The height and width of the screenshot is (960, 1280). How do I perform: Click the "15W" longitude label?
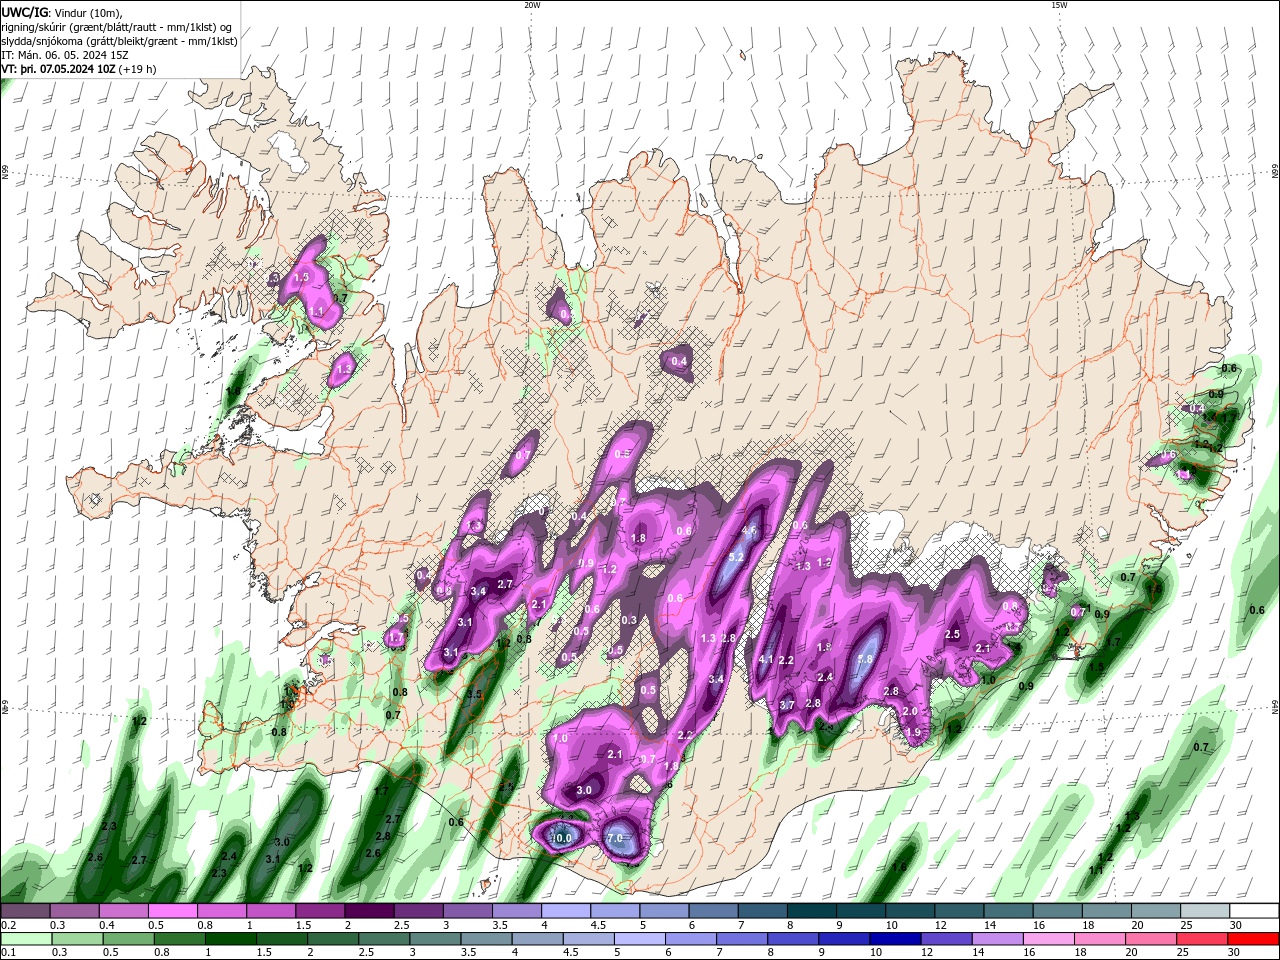click(1059, 5)
